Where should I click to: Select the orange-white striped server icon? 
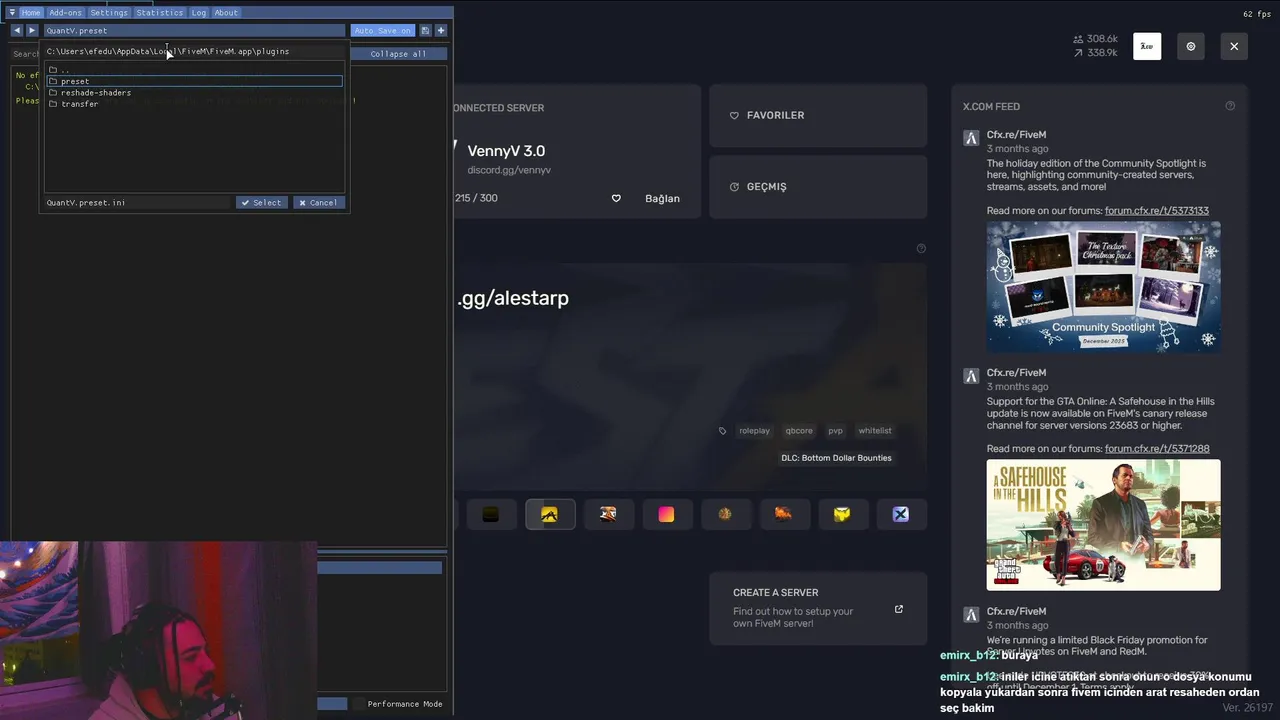click(x=608, y=514)
